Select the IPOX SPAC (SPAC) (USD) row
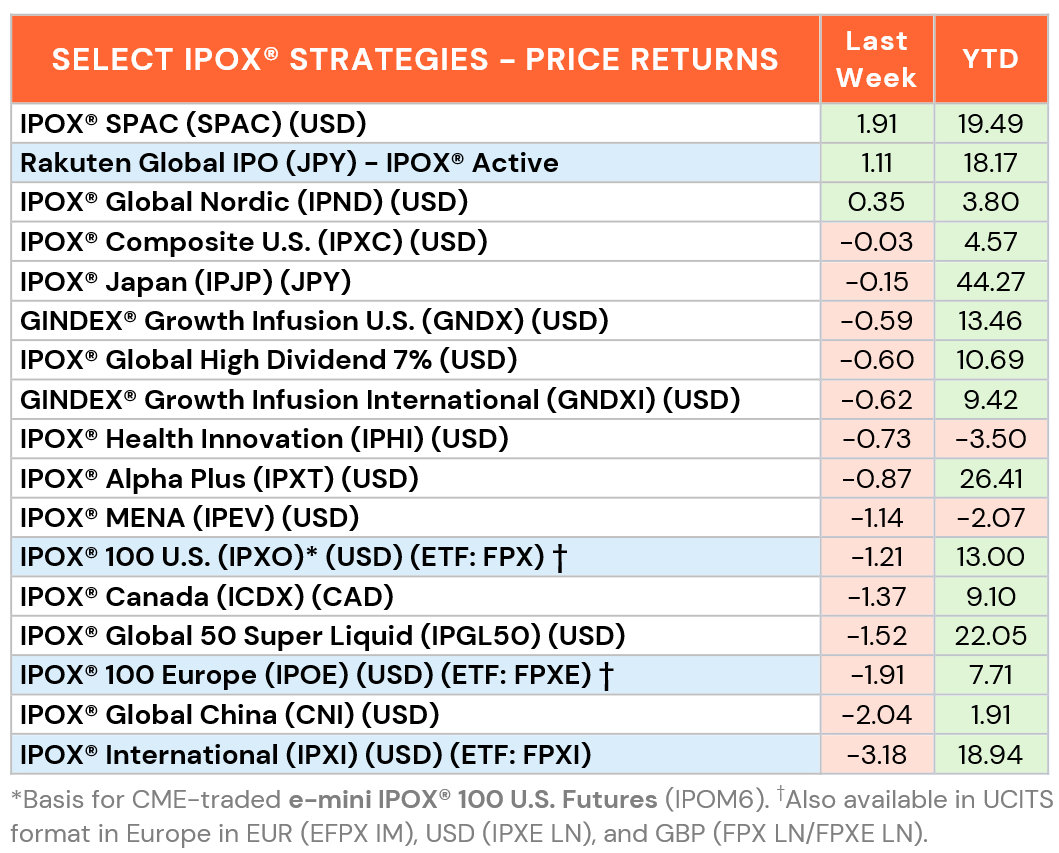This screenshot has width=1059, height=853. (530, 124)
